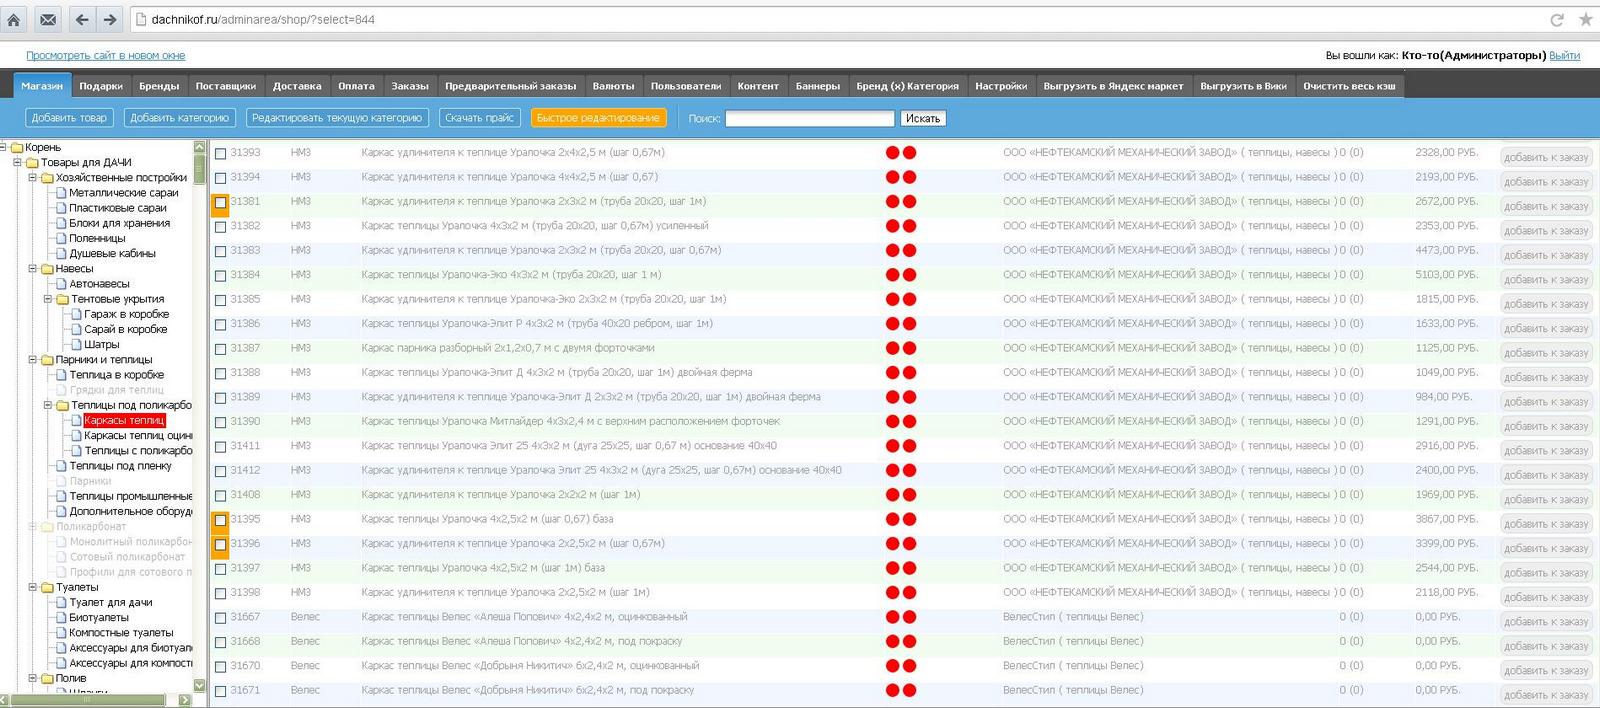The width and height of the screenshot is (1600, 708).
Task: Focus the Поиск search input field
Action: pos(809,118)
